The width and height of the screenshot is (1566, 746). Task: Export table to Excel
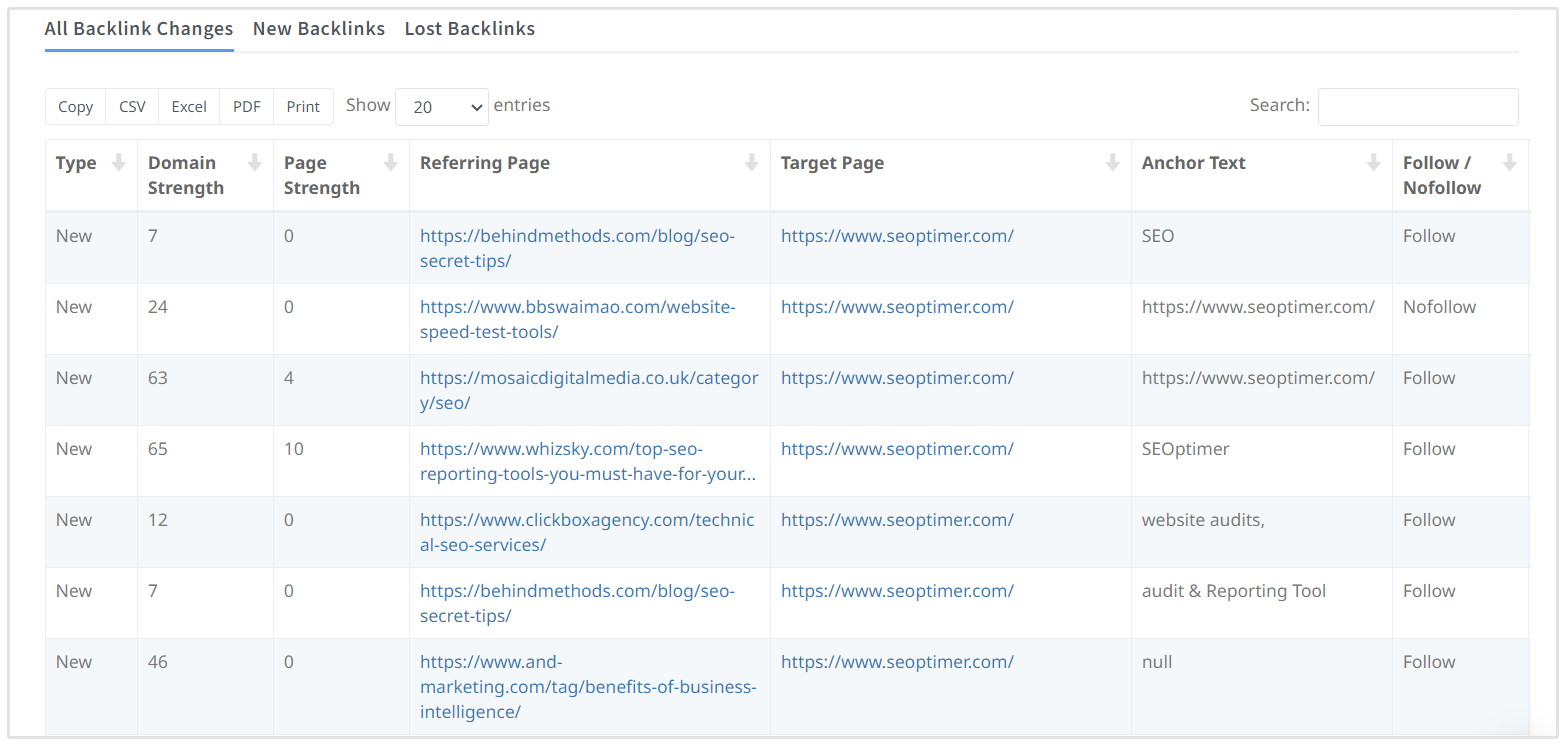click(189, 107)
